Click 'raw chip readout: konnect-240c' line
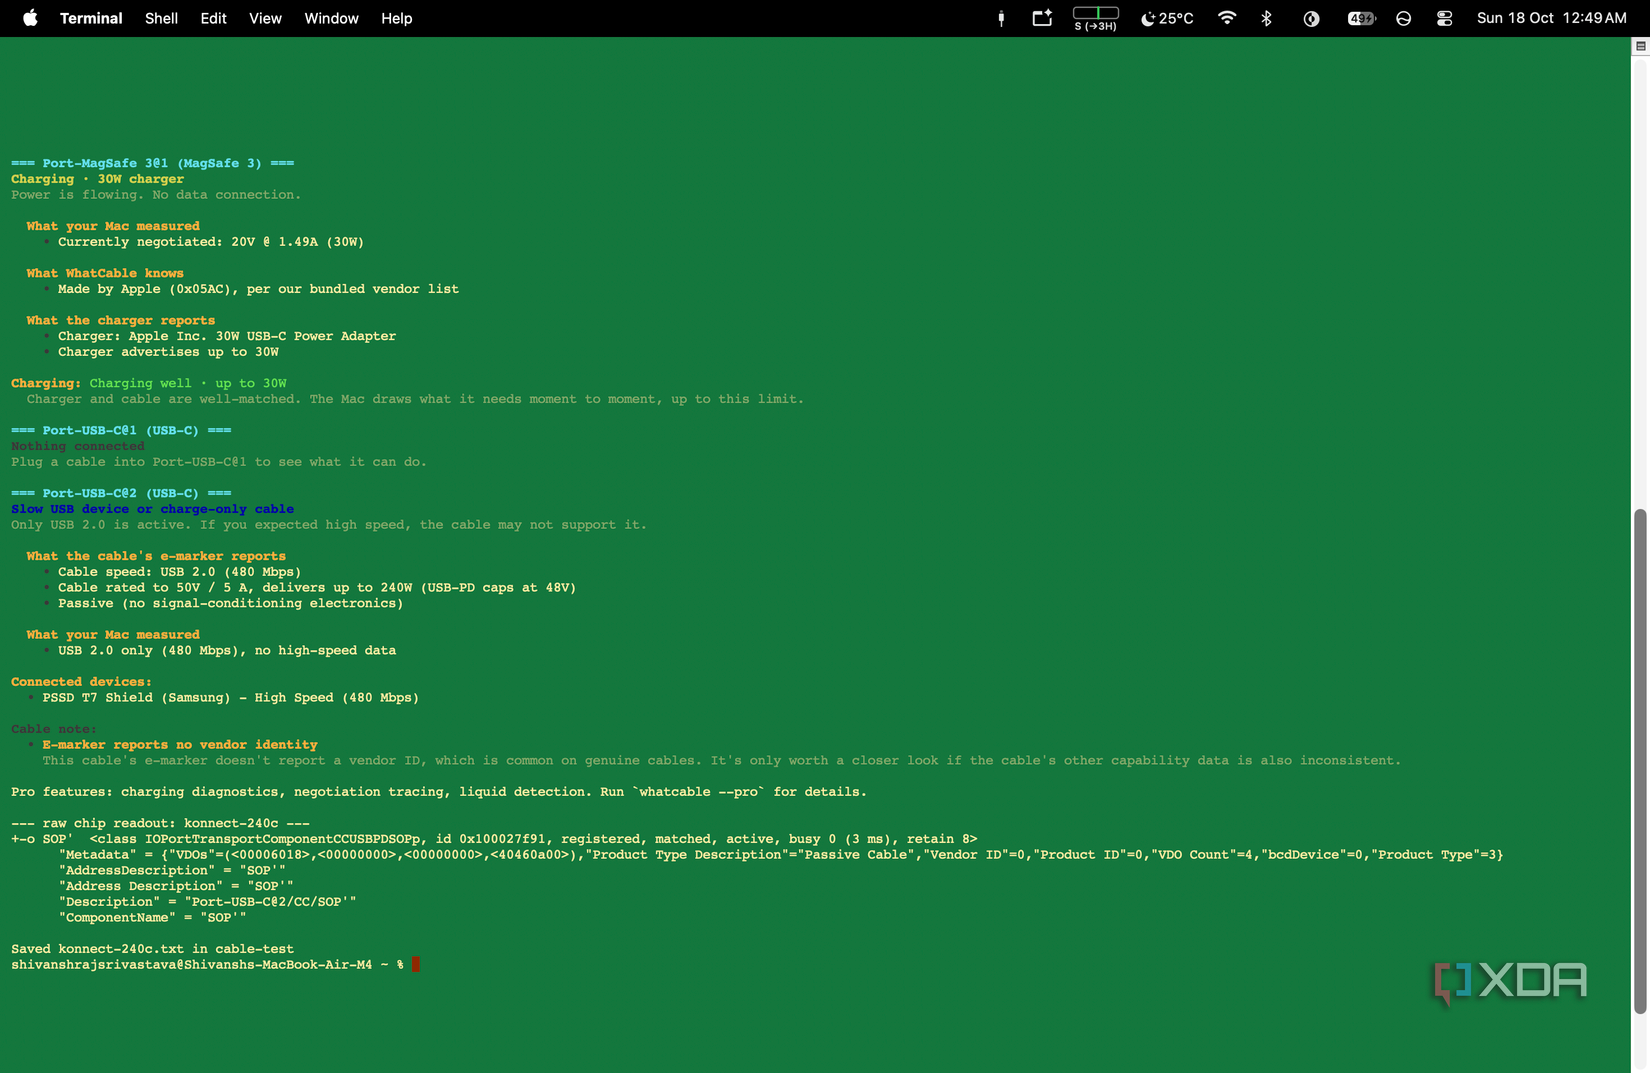 point(160,823)
